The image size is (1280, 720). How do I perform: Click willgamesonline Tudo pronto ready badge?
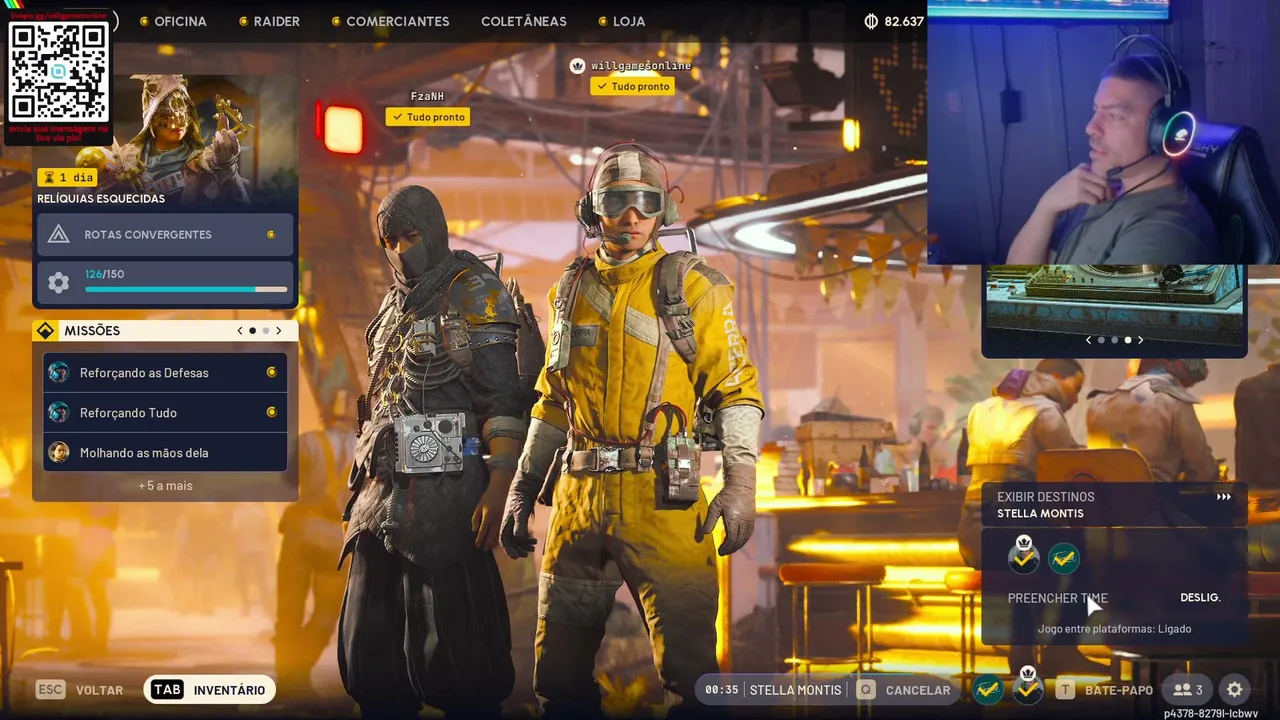632,86
